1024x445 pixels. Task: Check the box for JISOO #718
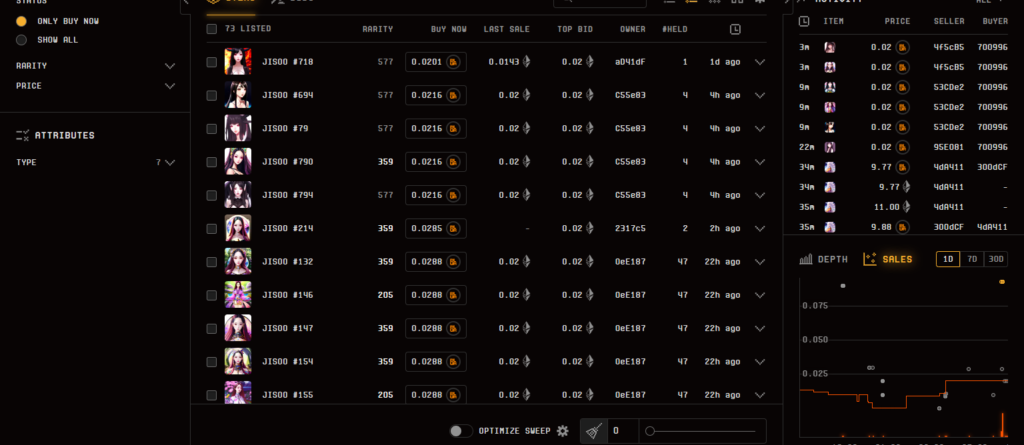pyautogui.click(x=212, y=62)
